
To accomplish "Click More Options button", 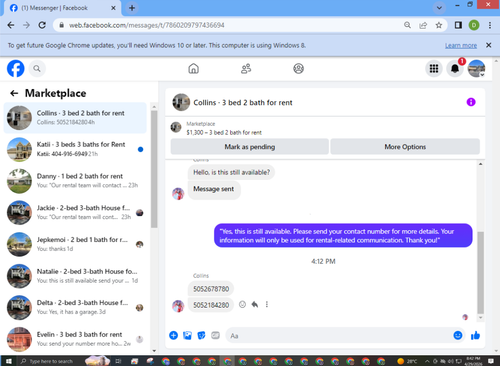I will tap(405, 147).
